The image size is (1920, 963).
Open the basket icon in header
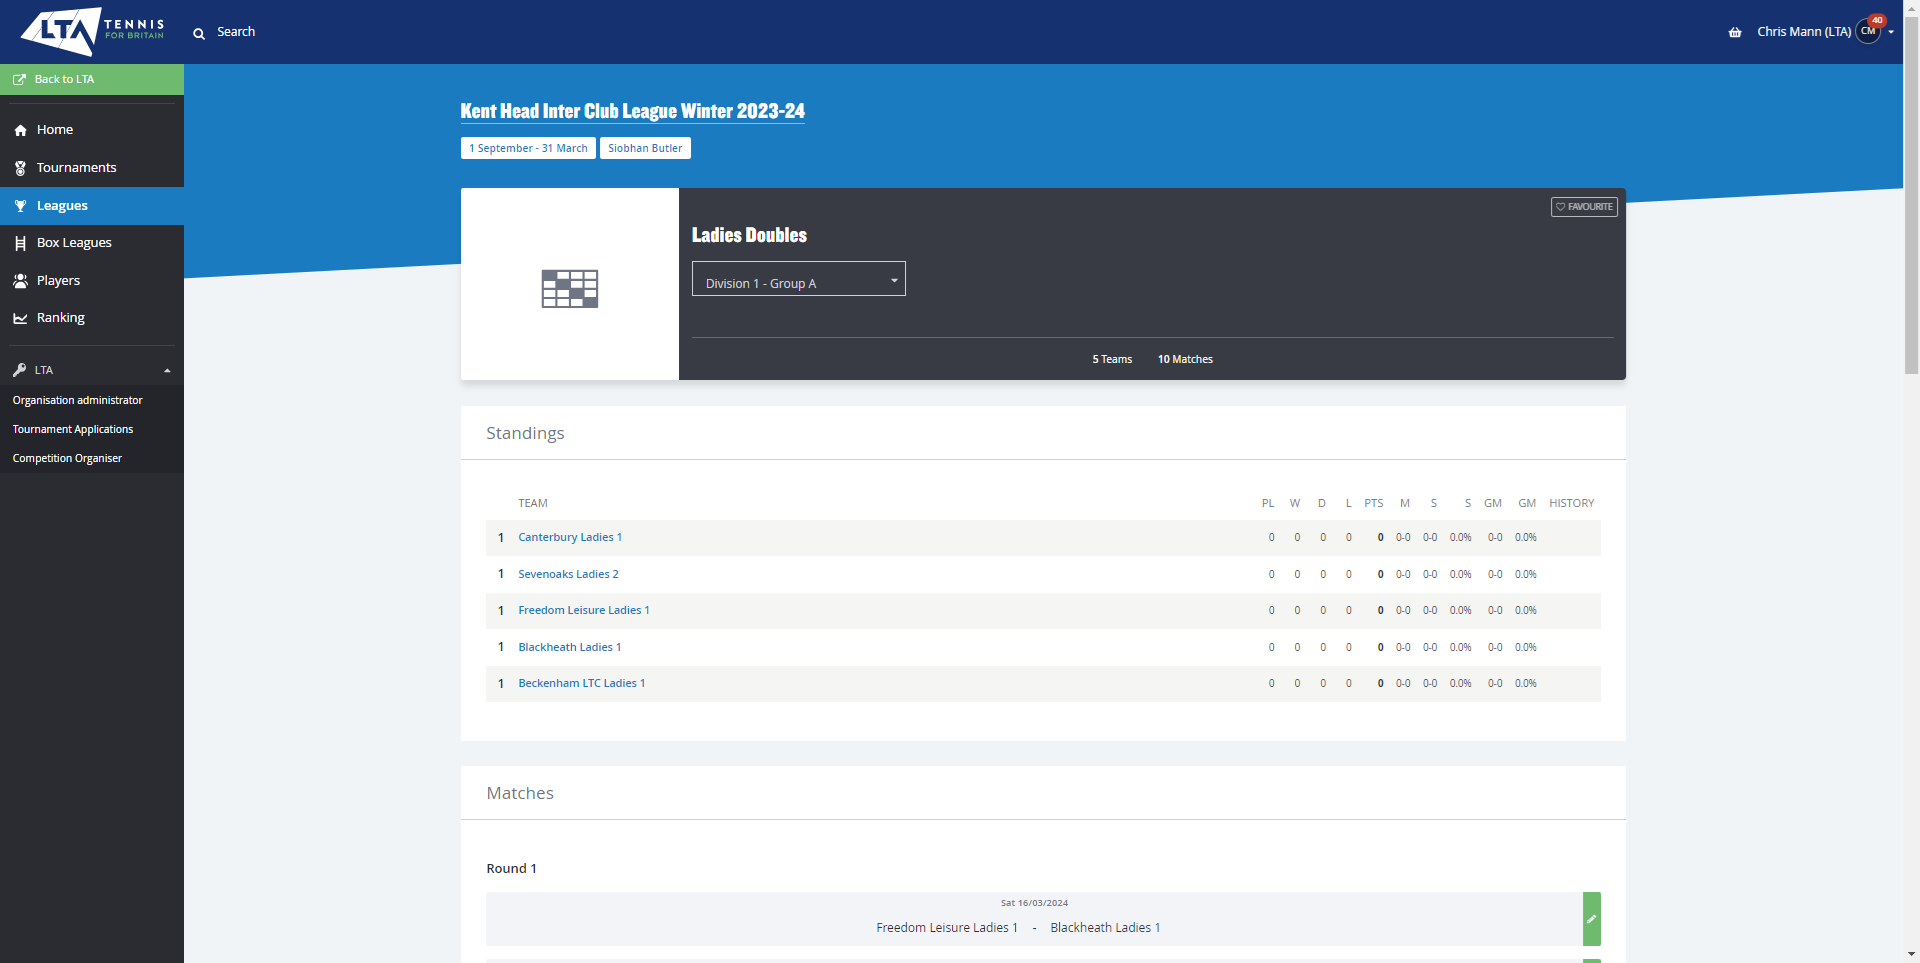1735,32
